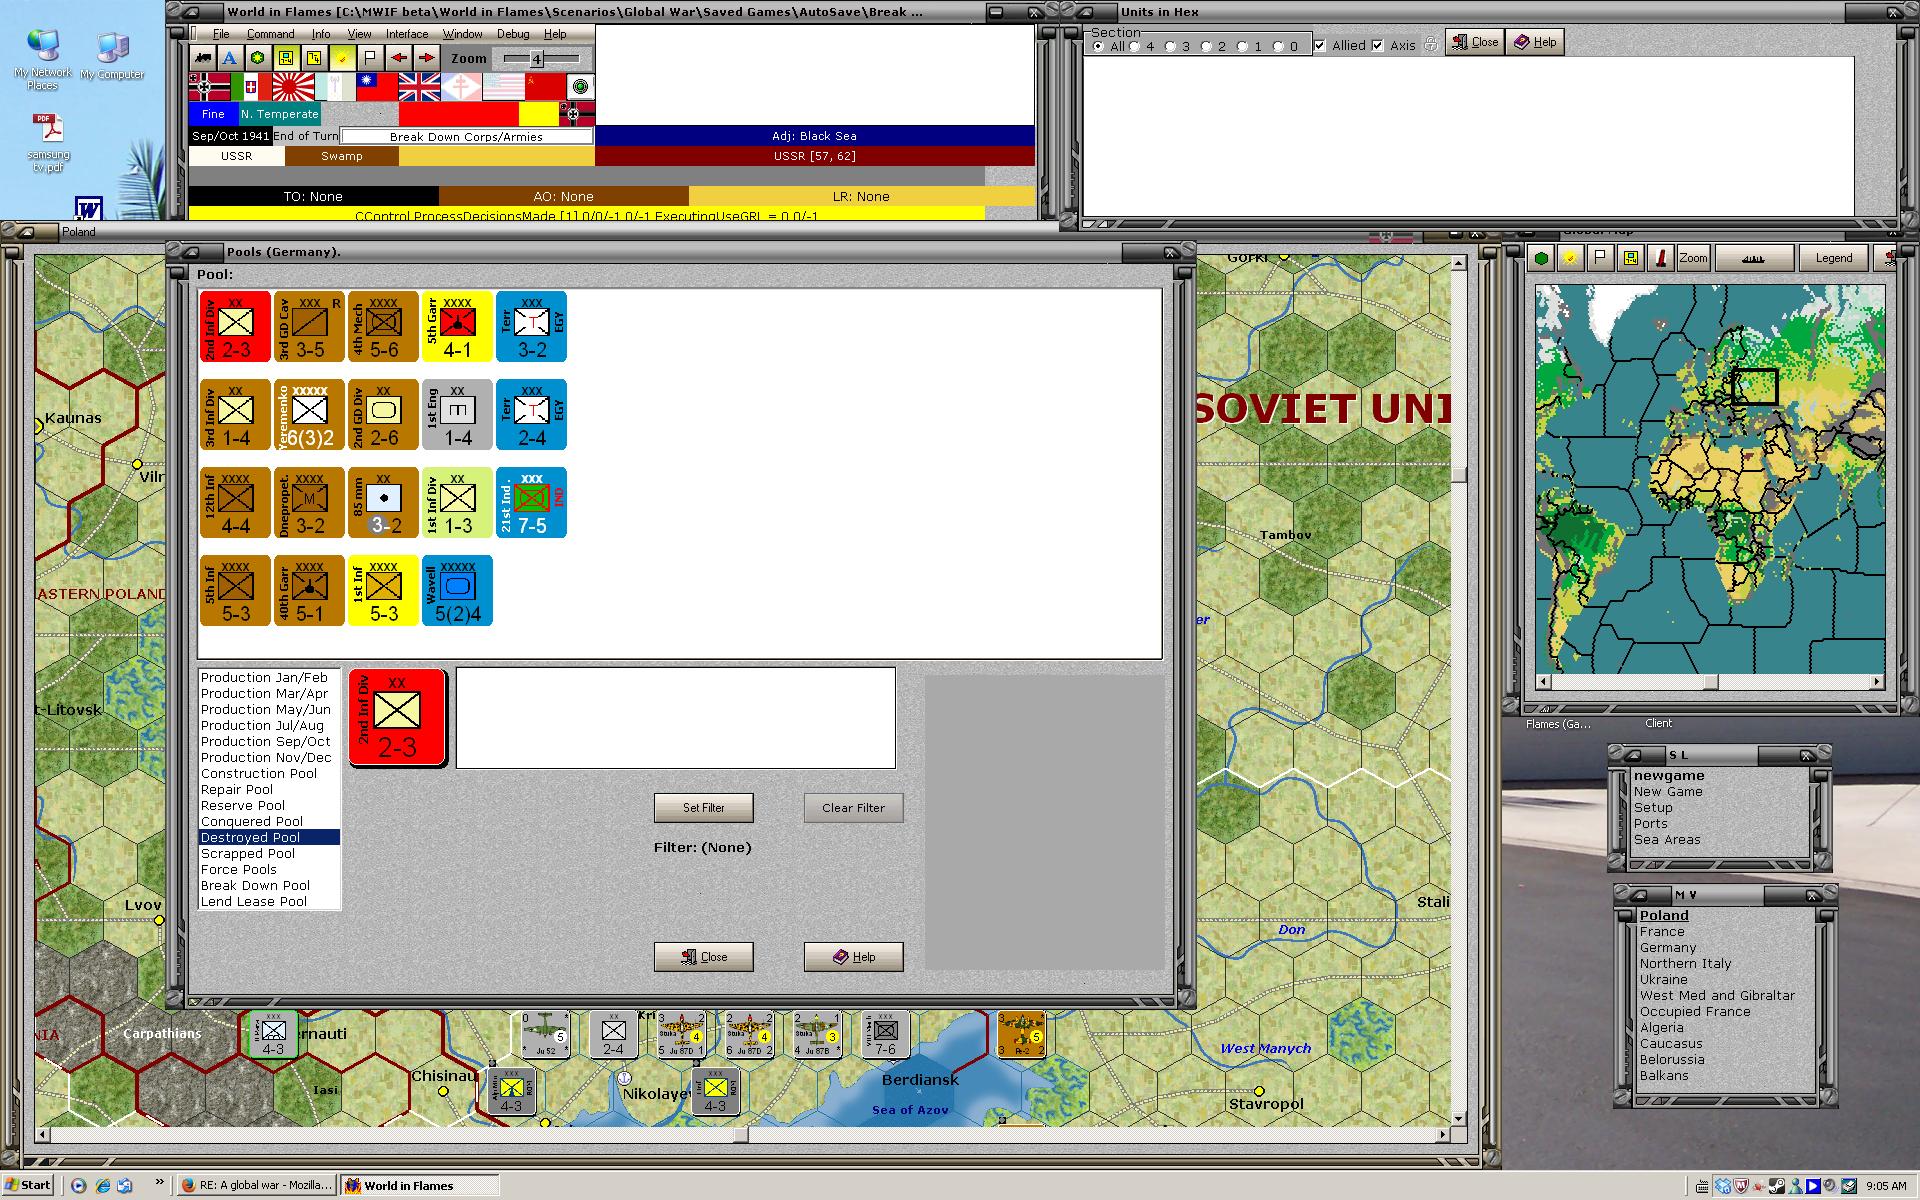
Task: Select the Wavell 5(2)4 unit counter
Action: click(457, 590)
